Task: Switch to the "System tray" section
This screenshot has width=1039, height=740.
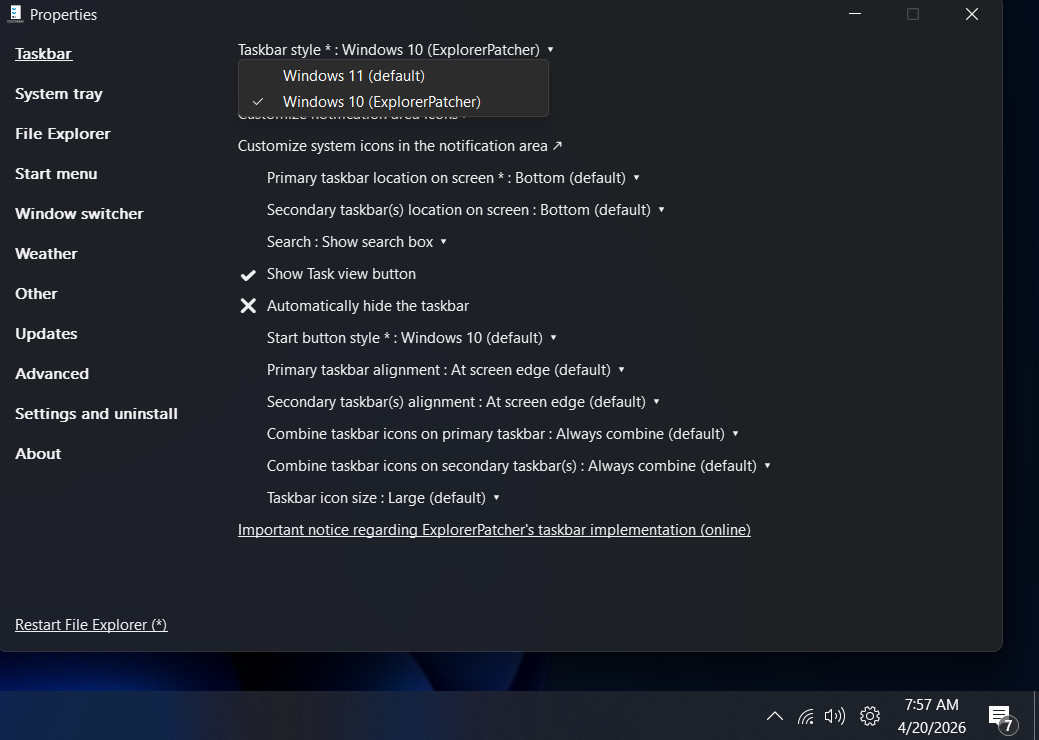Action: [x=58, y=93]
